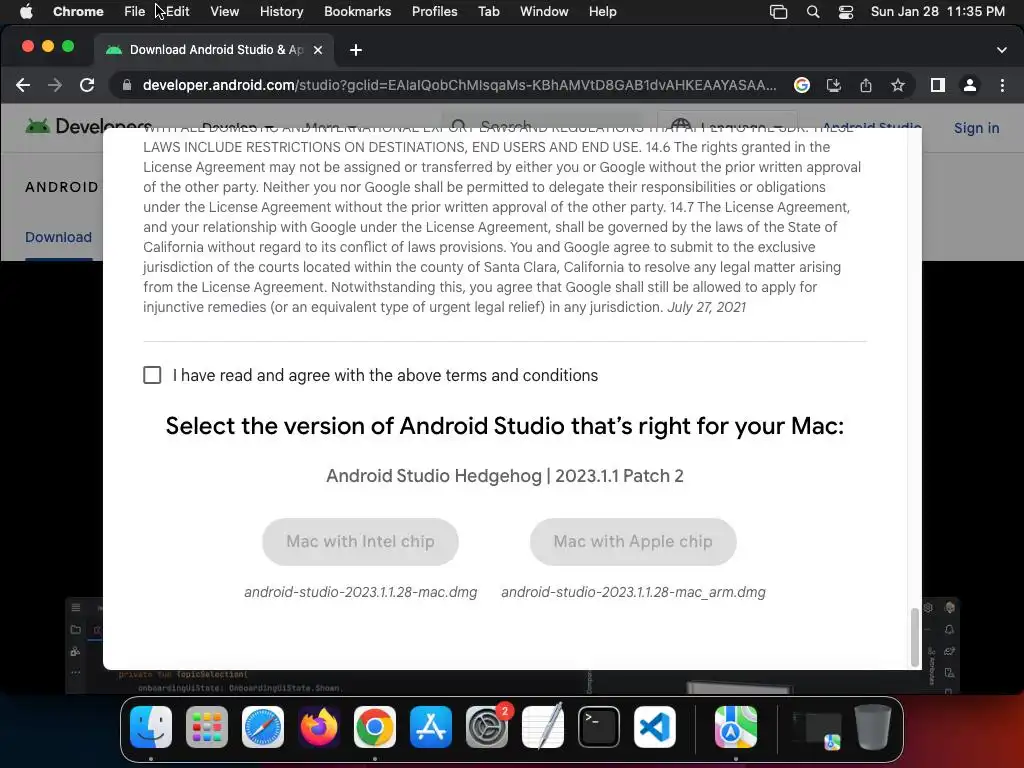
Task: Click the android-studio-2023.1.1.28-mac.dmg filename
Action: click(360, 592)
